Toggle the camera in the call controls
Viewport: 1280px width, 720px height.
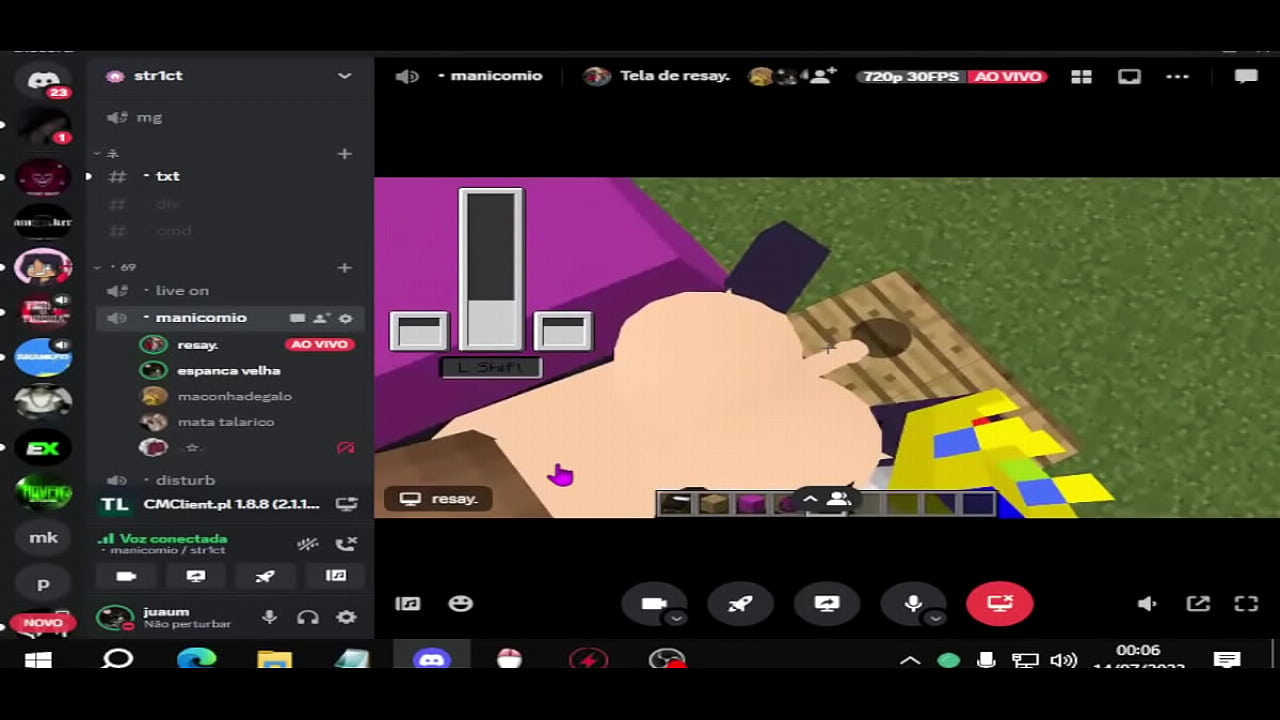point(653,604)
